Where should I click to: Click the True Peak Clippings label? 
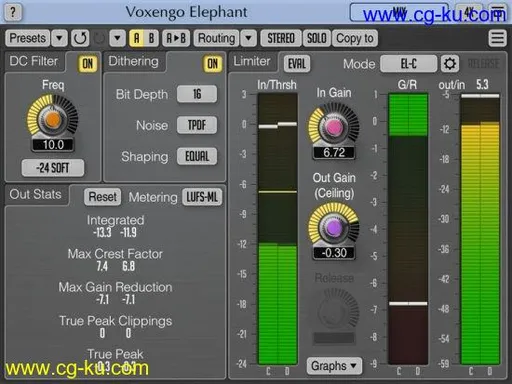click(116, 321)
